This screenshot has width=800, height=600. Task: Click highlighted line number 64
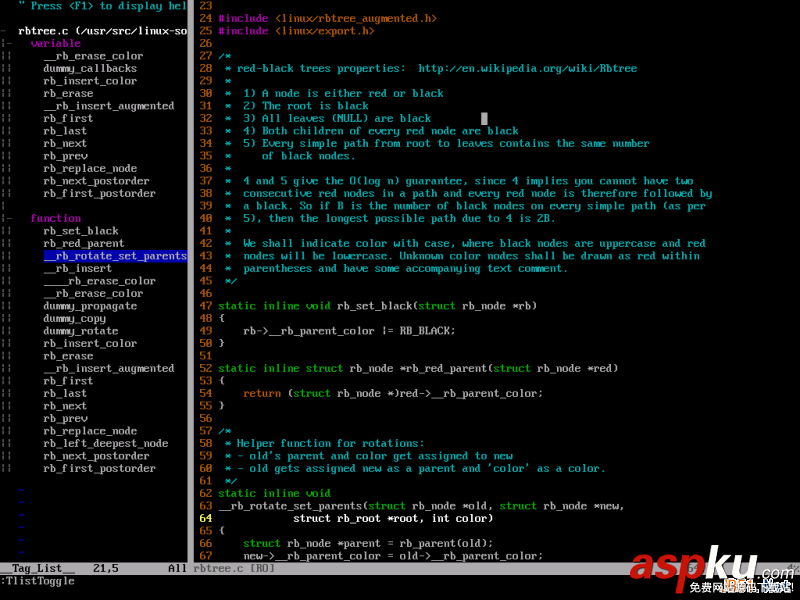tap(206, 518)
